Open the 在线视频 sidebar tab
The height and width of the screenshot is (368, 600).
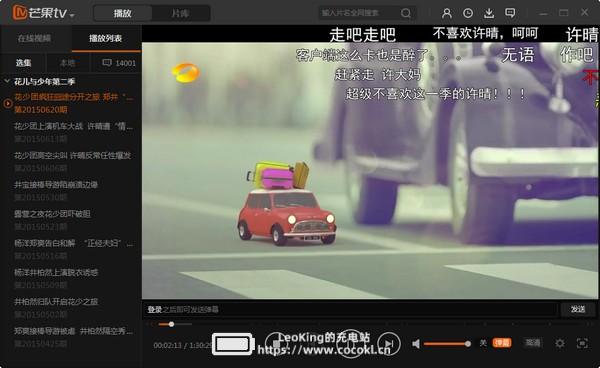34,38
